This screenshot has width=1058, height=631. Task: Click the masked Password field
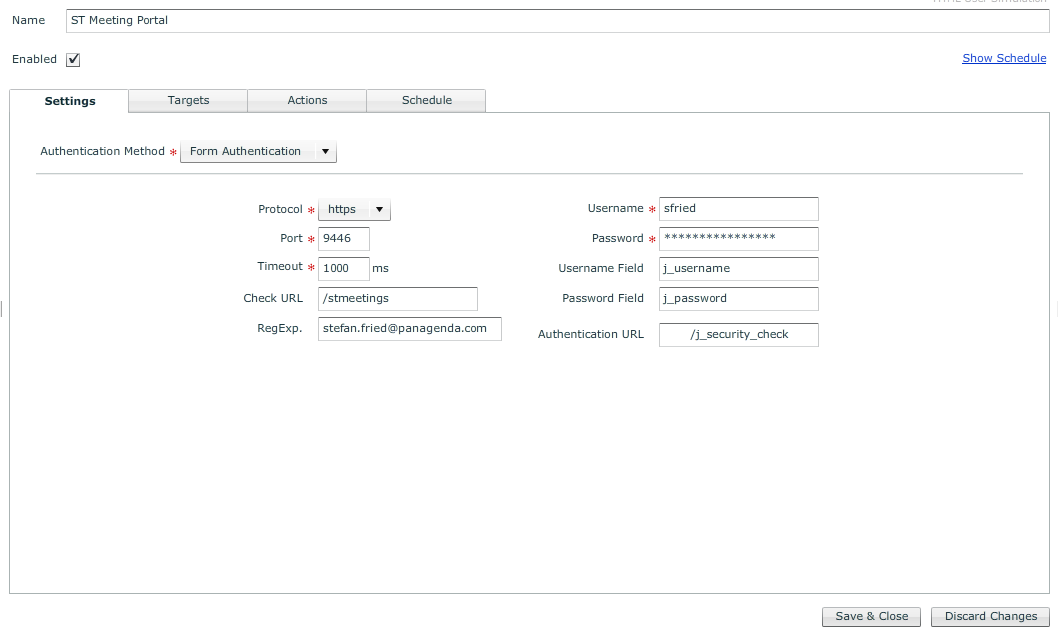coord(738,239)
